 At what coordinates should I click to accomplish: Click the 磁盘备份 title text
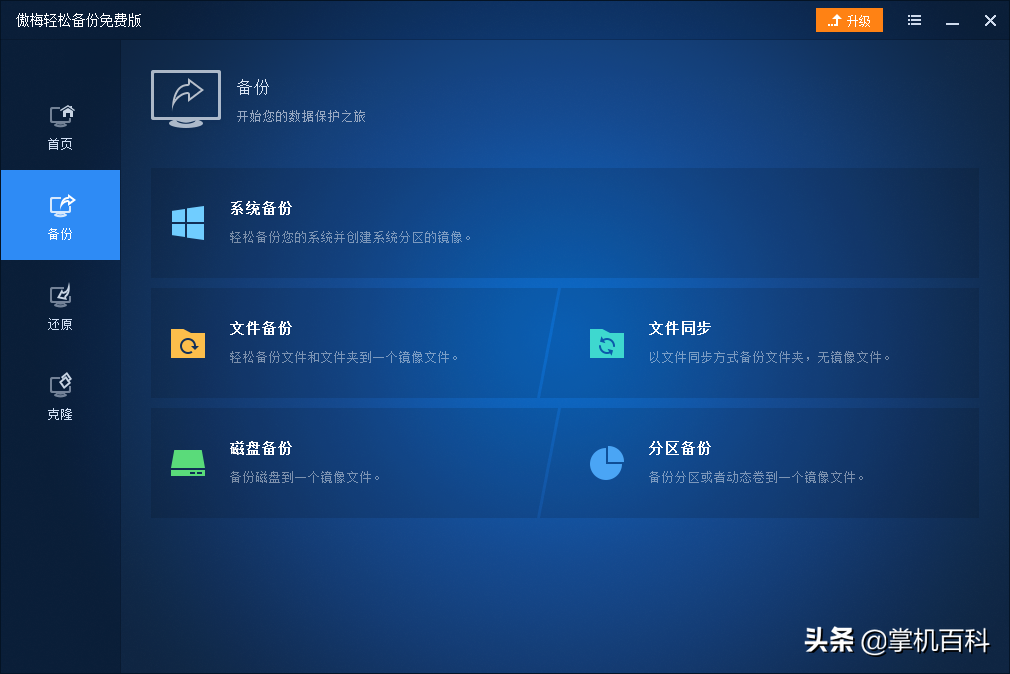[261, 448]
